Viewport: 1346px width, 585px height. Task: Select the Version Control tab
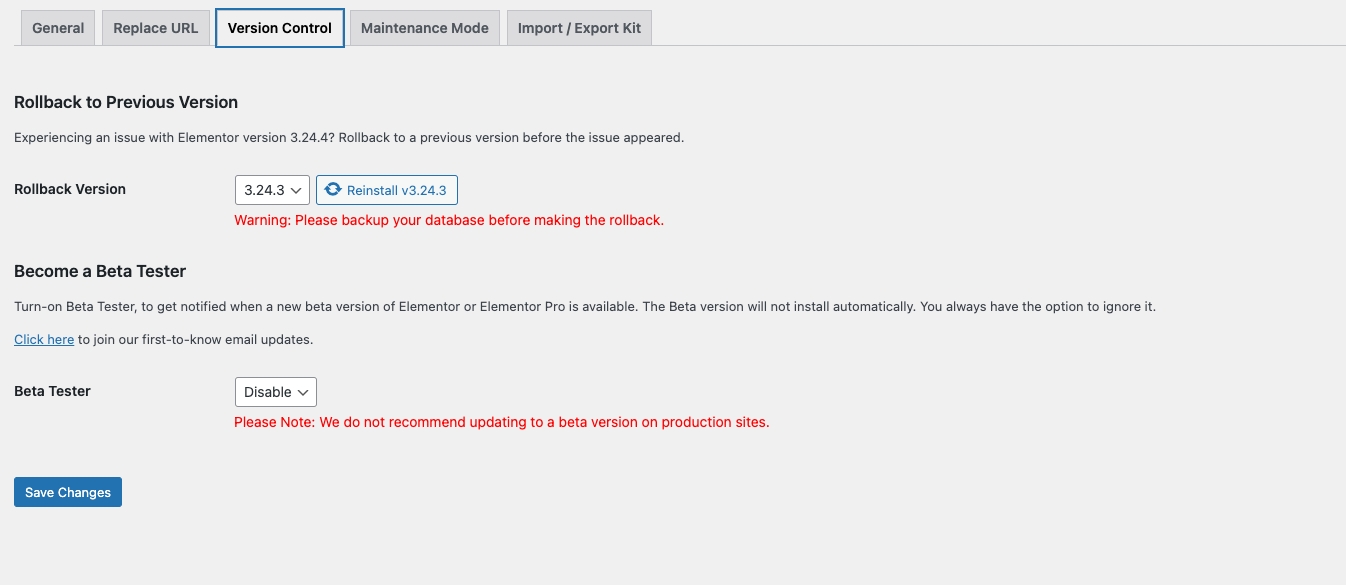(280, 28)
